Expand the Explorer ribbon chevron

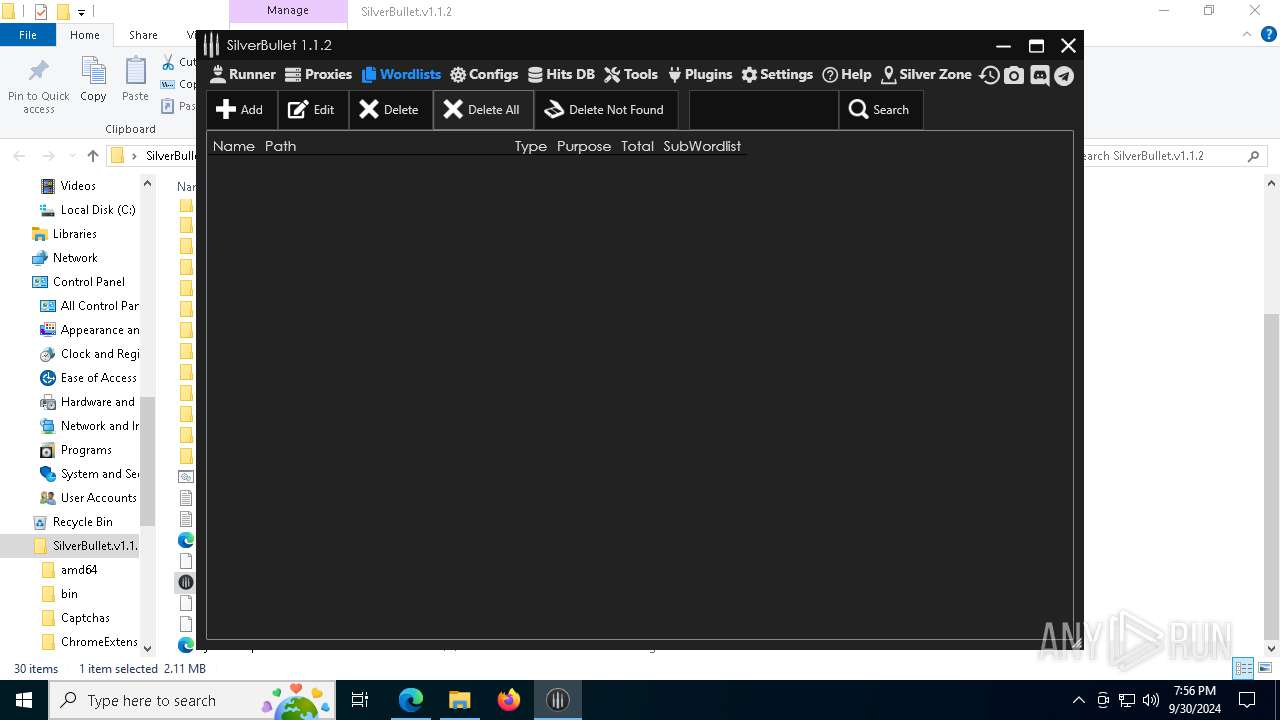pos(1246,35)
